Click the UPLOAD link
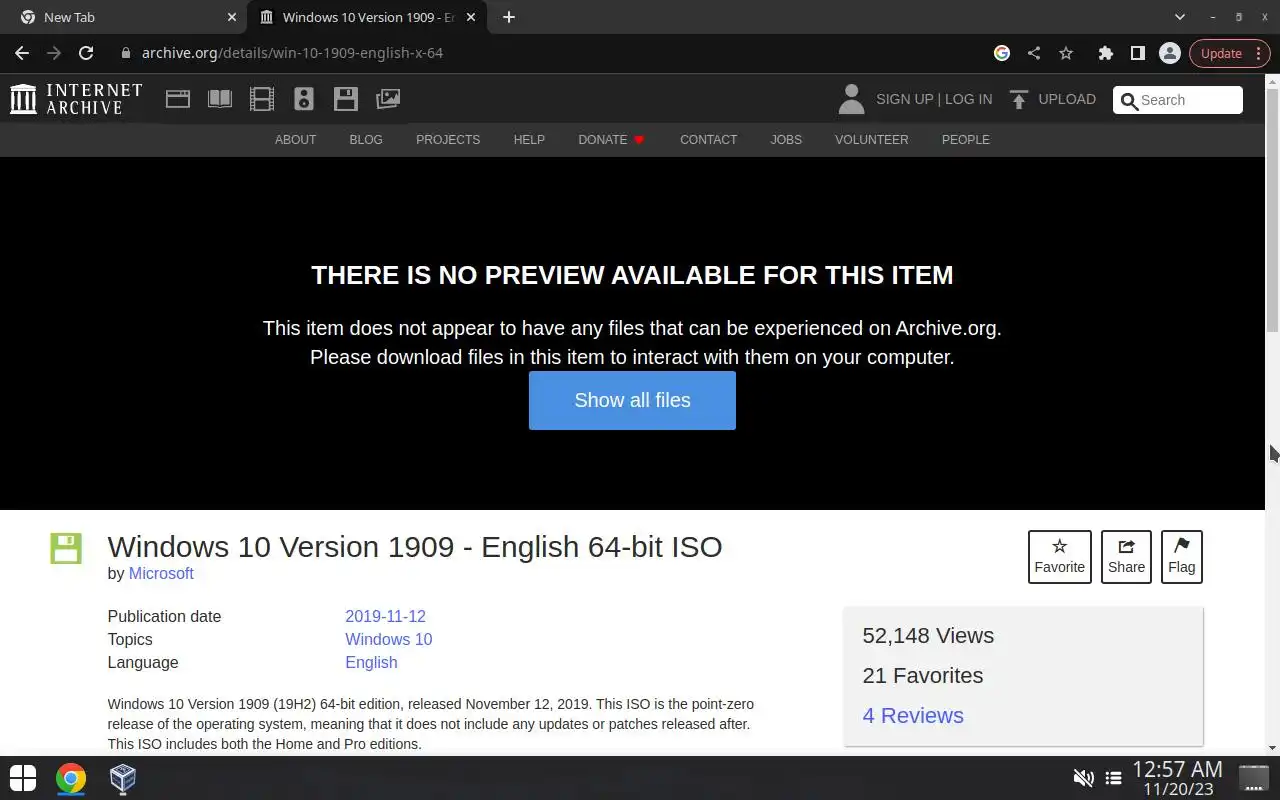1280x800 pixels. click(1067, 99)
